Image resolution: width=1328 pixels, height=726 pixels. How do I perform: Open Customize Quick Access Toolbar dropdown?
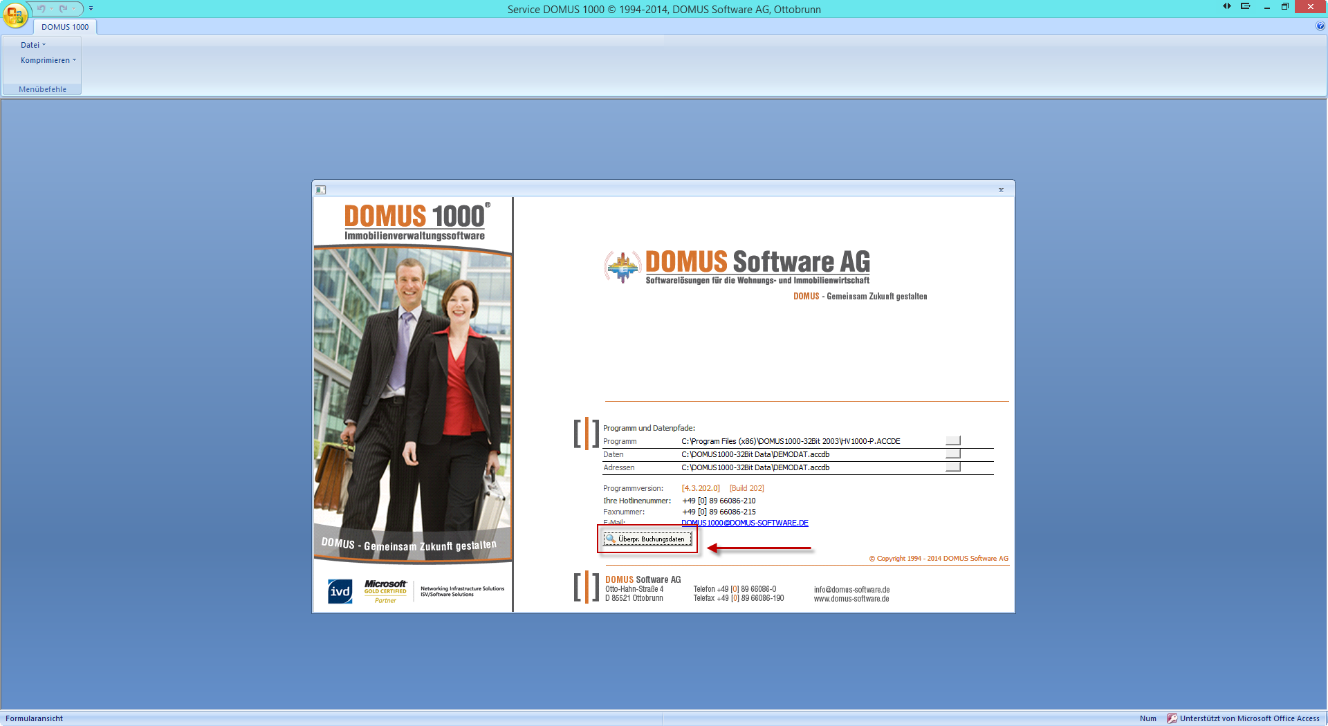pyautogui.click(x=90, y=8)
